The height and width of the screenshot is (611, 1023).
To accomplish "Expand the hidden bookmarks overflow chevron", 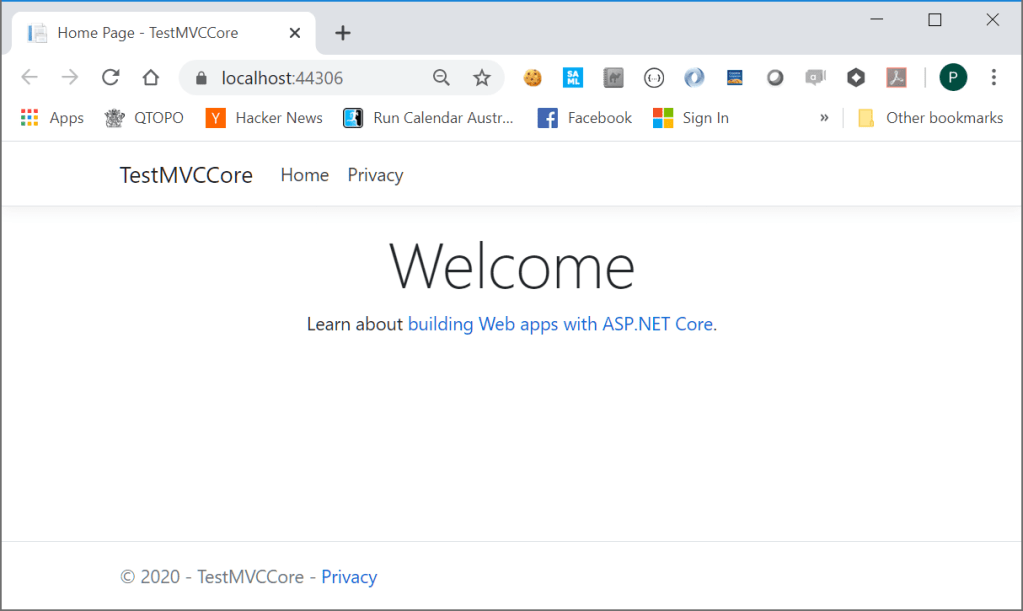I will coord(823,117).
